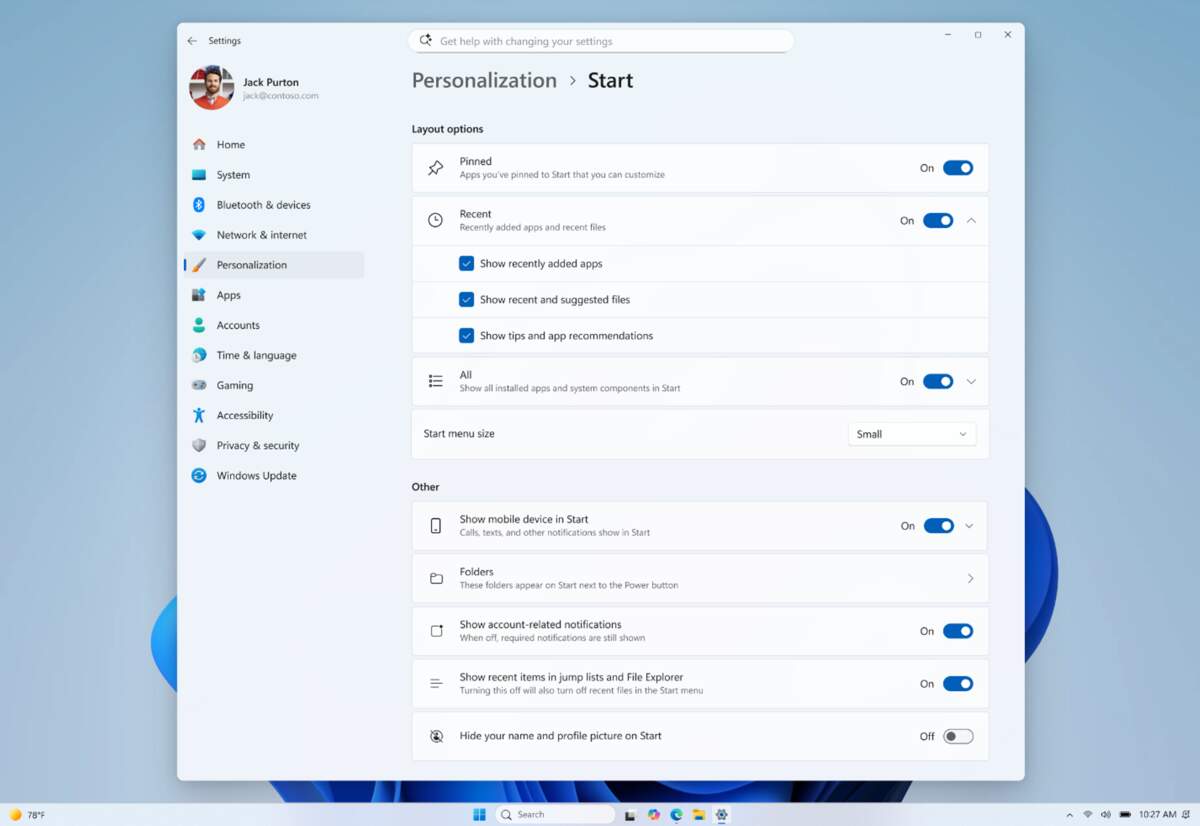Collapse the Recent section chevron
The width and height of the screenshot is (1200, 826).
971,220
